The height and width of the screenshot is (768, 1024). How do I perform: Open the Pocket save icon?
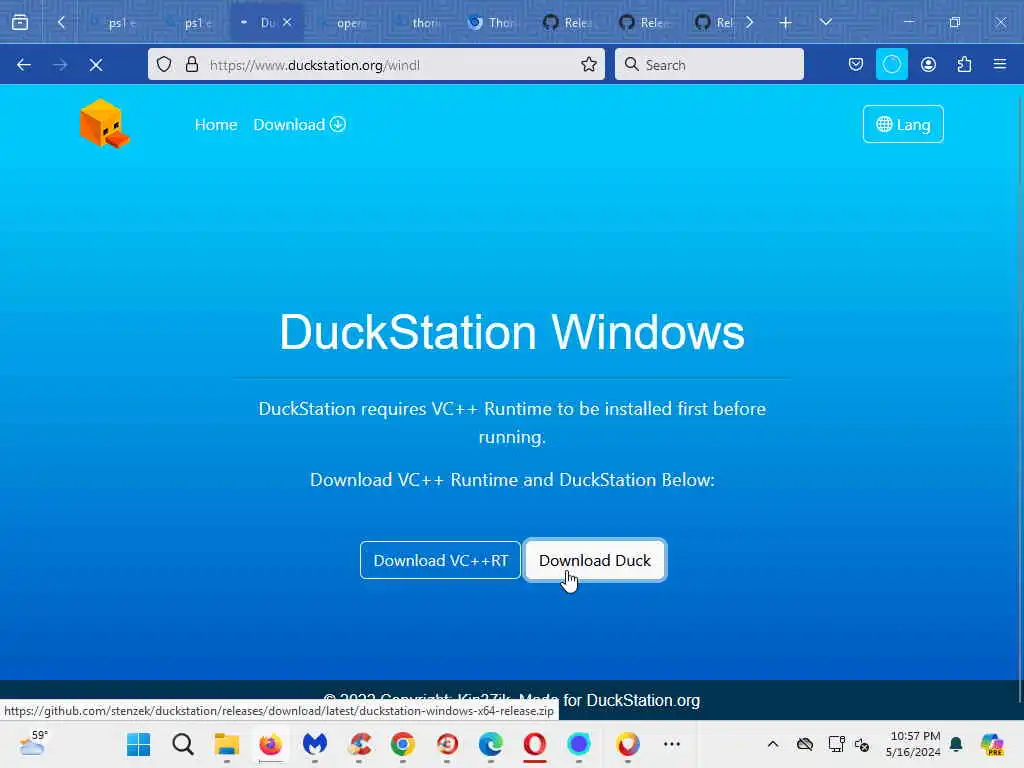click(856, 65)
